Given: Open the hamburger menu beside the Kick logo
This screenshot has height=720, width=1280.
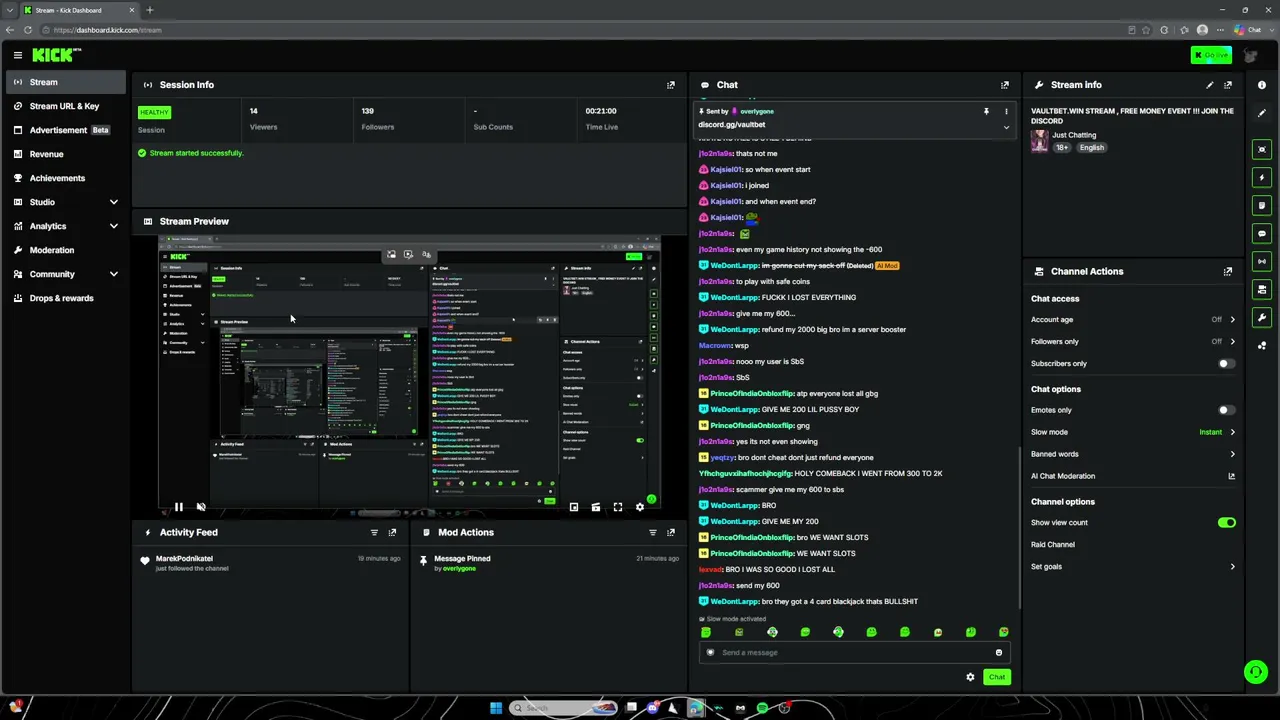Looking at the screenshot, I should pos(17,55).
